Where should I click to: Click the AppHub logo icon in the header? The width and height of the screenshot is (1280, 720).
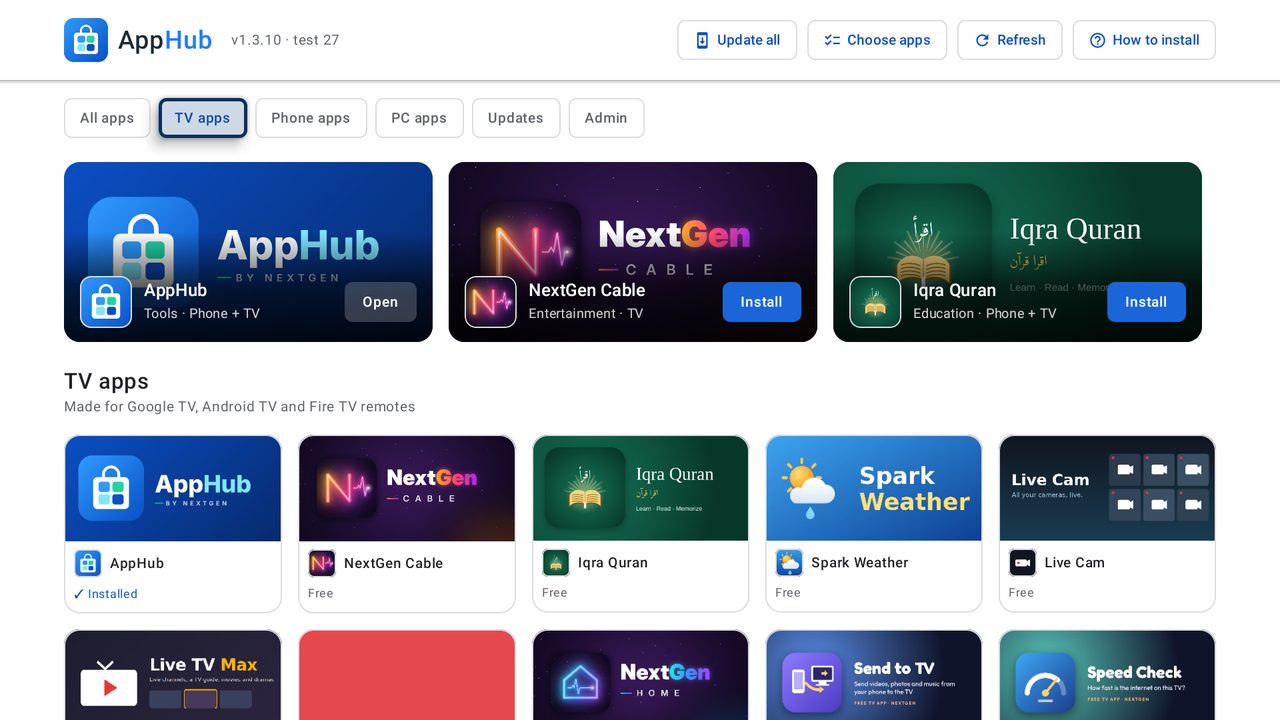click(86, 40)
